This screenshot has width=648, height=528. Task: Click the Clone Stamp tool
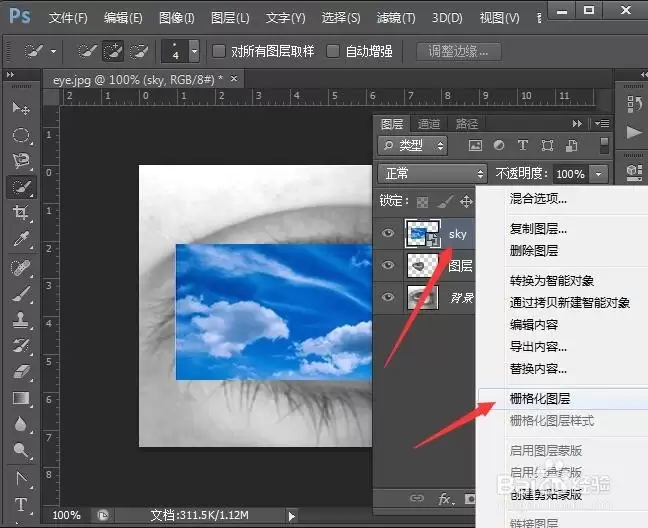(21, 319)
